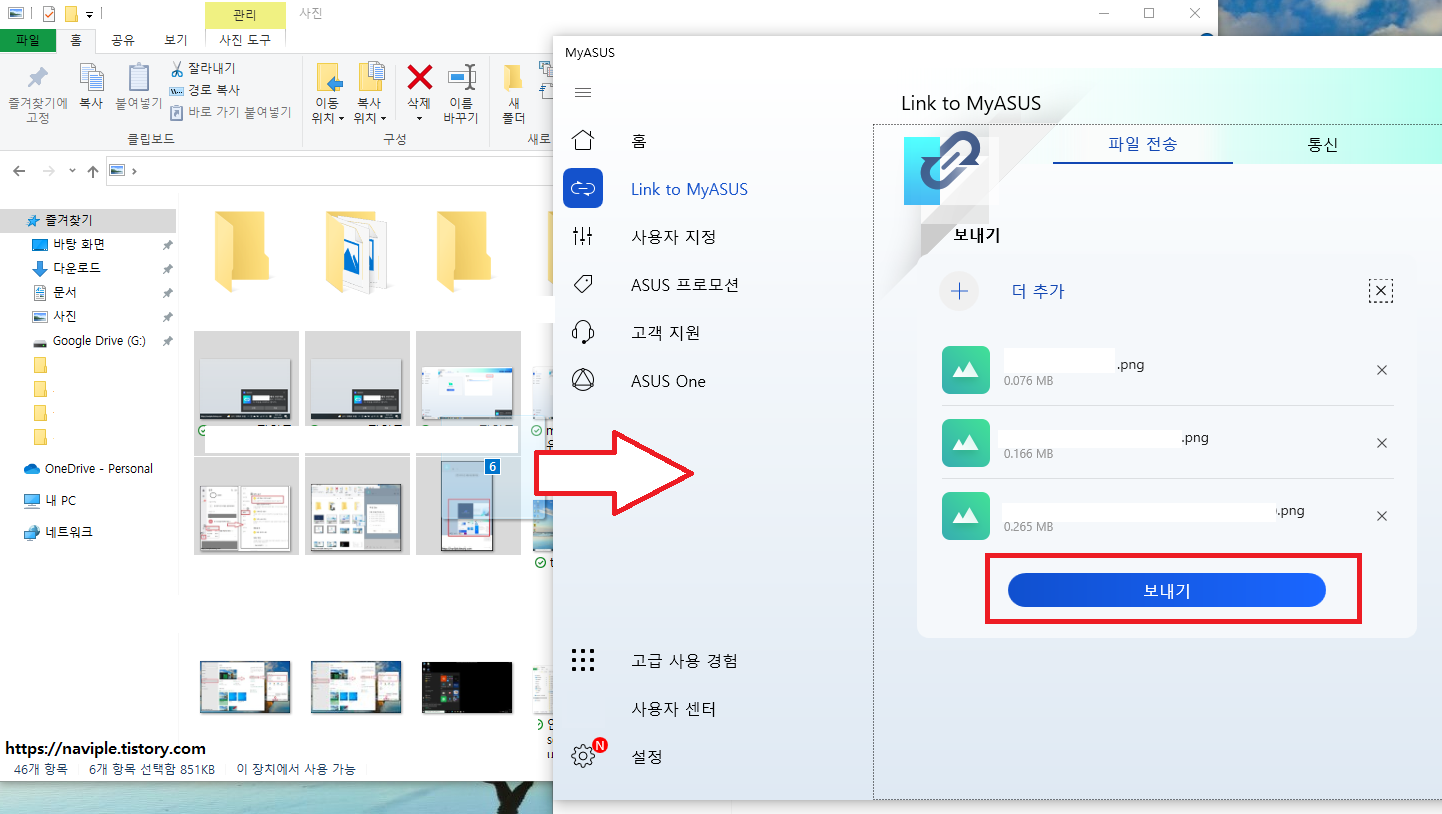Remove the 0.265 MB png file
The height and width of the screenshot is (814, 1442).
pyautogui.click(x=1382, y=516)
